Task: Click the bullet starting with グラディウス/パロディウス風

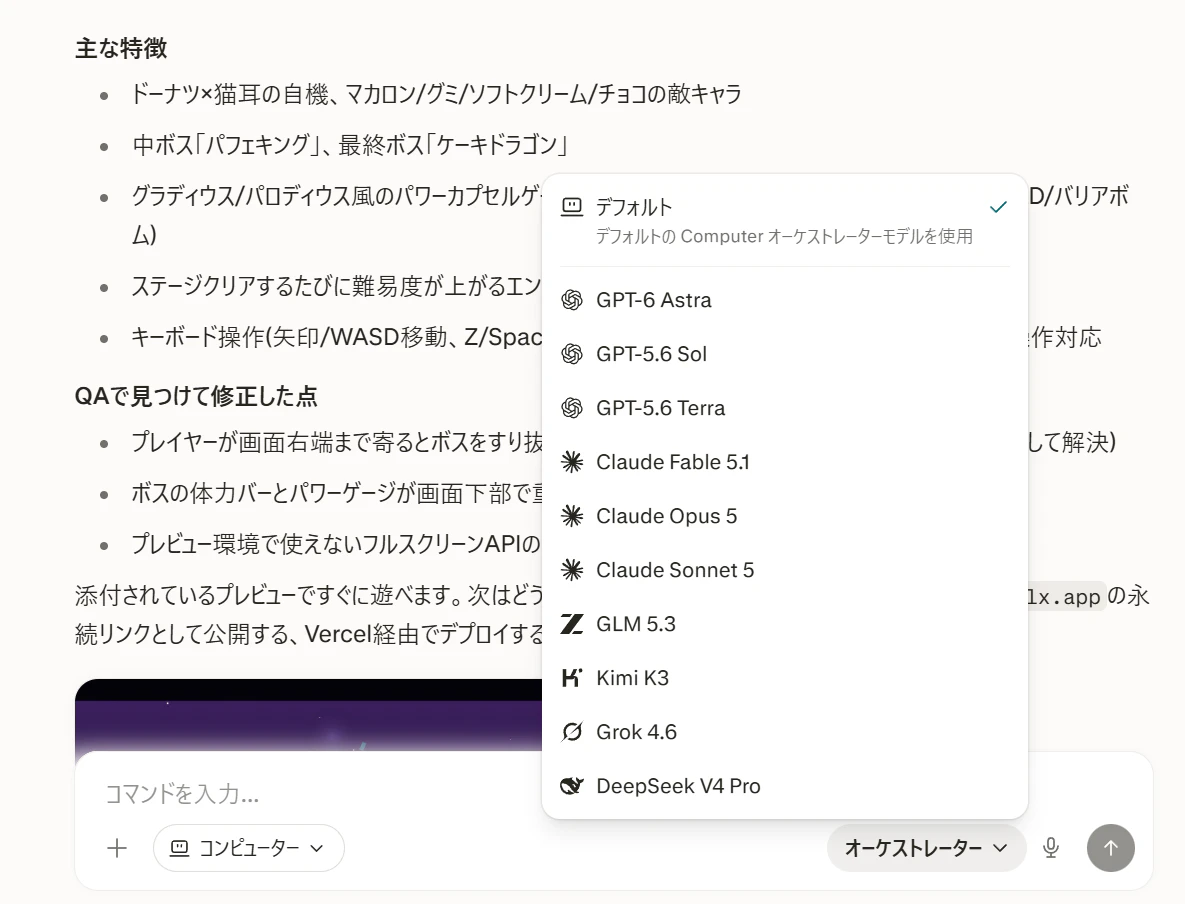Action: click(337, 215)
